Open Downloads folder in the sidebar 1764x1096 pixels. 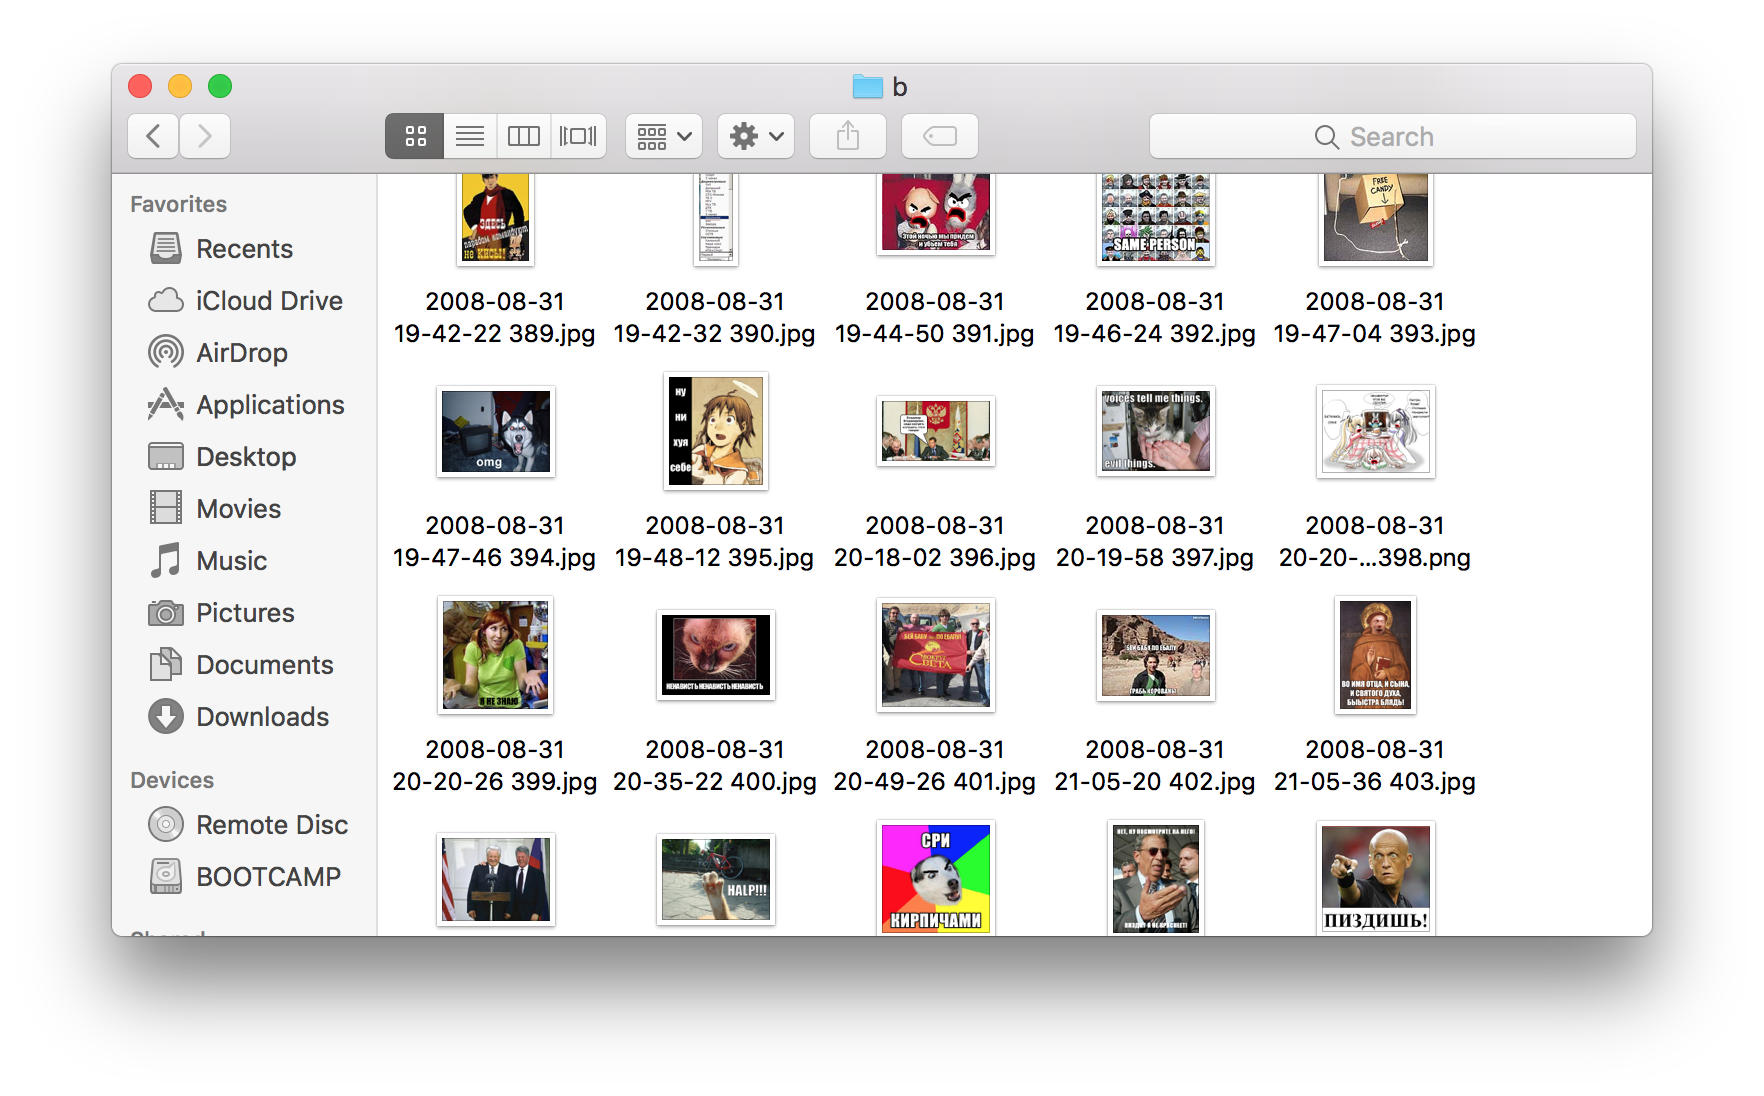click(245, 717)
